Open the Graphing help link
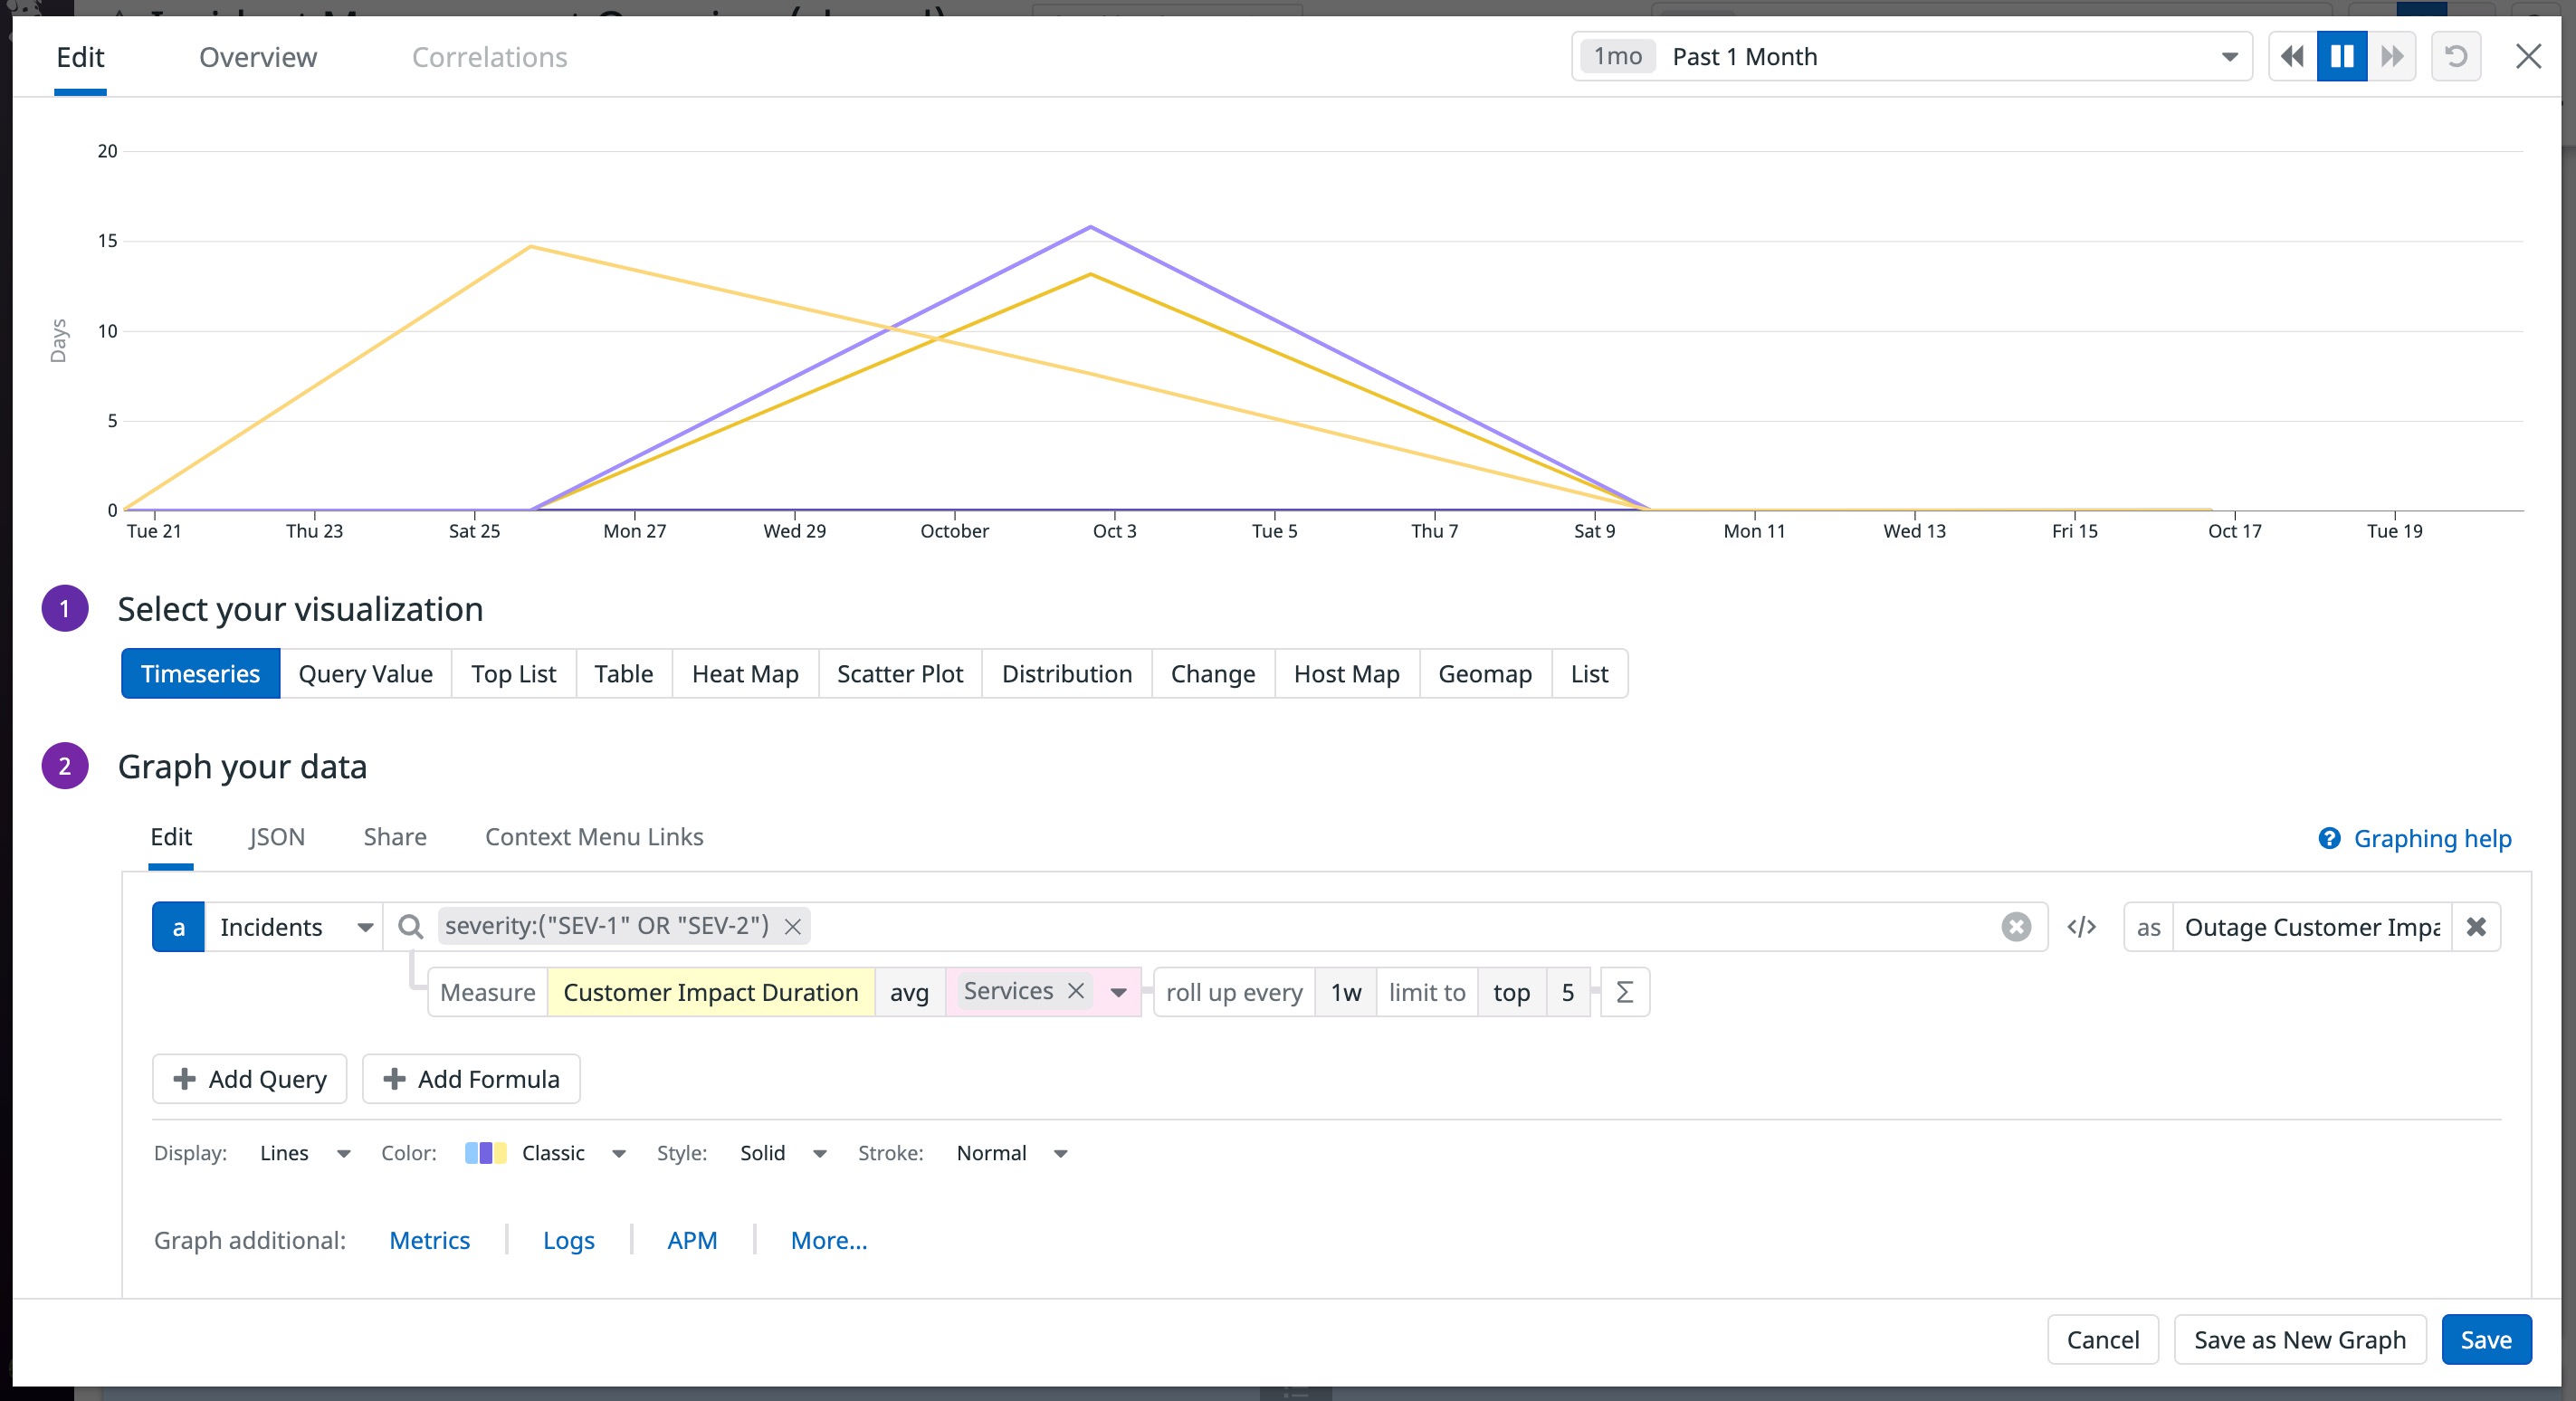This screenshot has height=1401, width=2576. [2431, 838]
